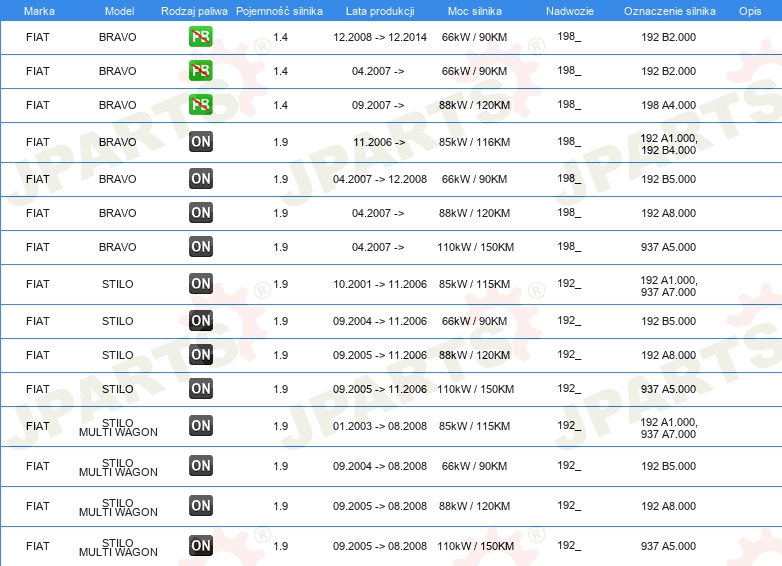The height and width of the screenshot is (566, 782).
Task: Select the engine code 198 A4.000
Action: tap(668, 105)
